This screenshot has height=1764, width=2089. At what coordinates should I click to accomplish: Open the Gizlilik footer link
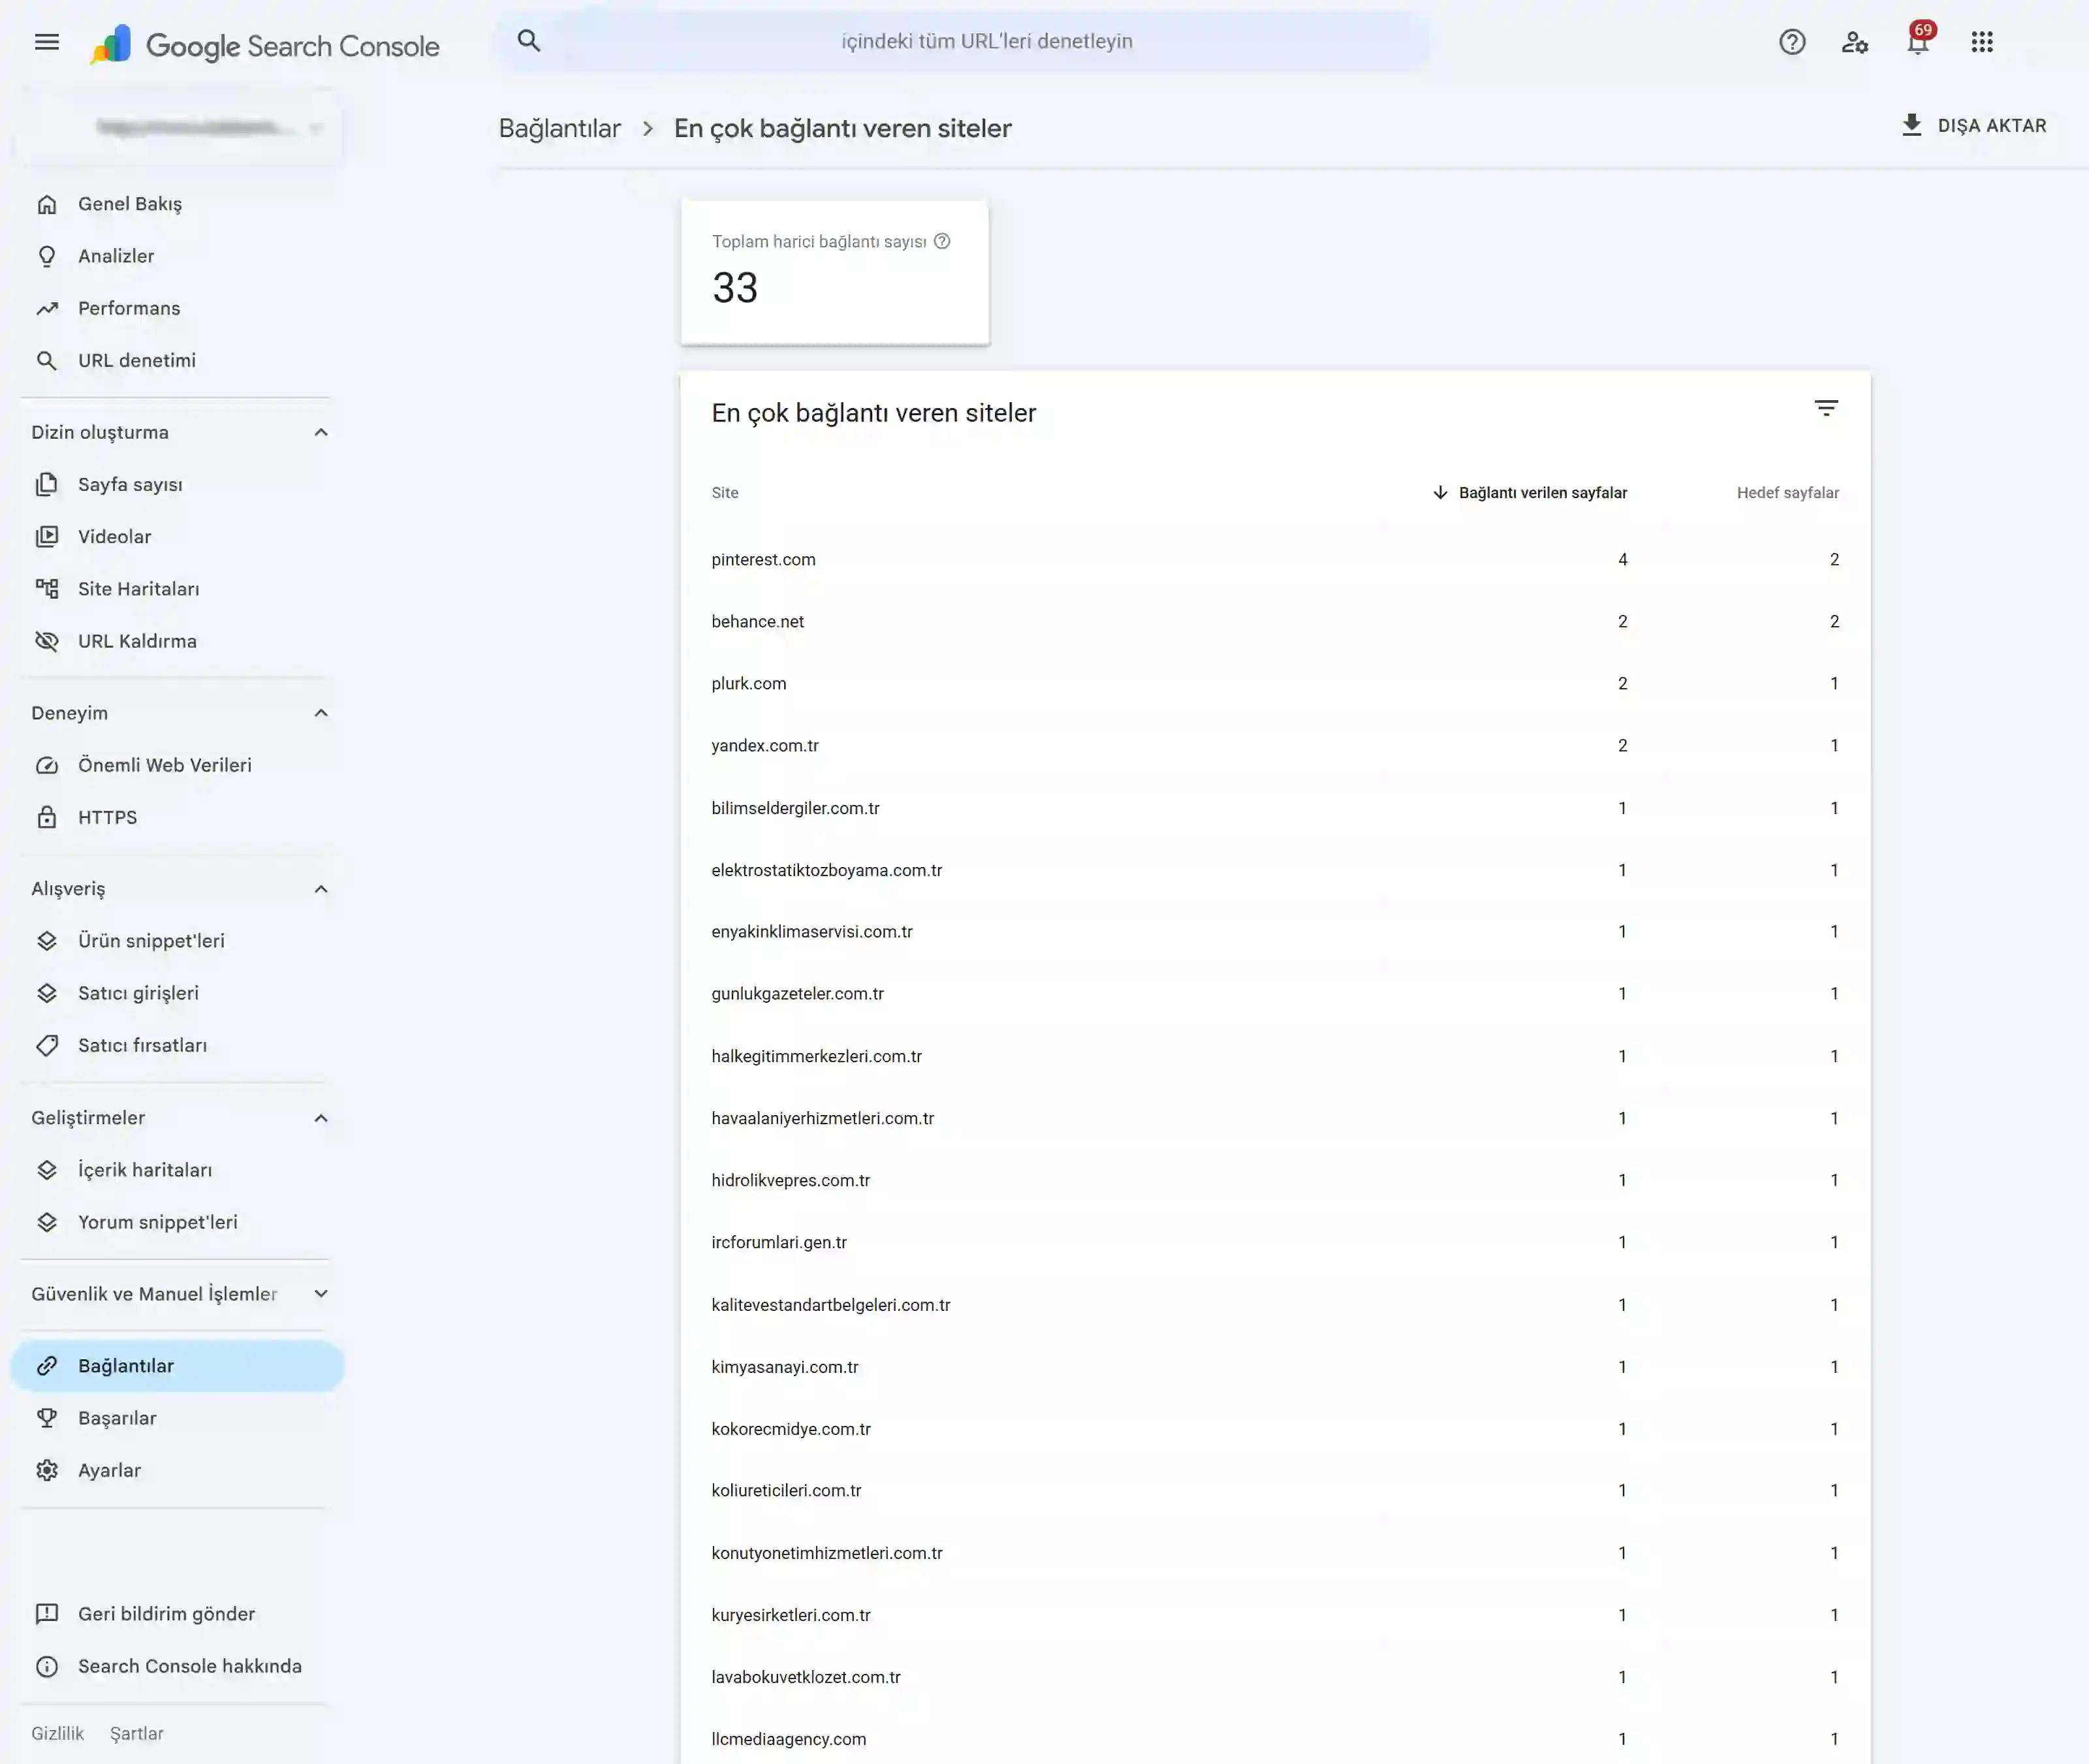[x=57, y=1733]
